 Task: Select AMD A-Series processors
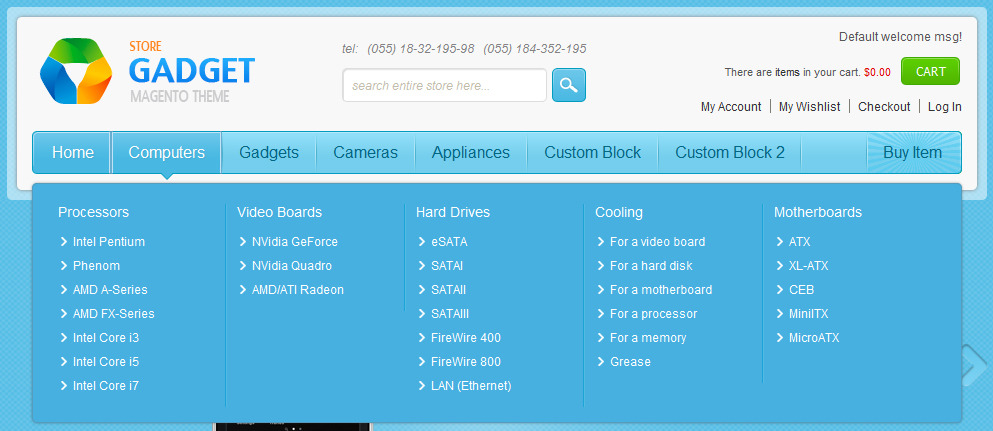click(x=110, y=290)
